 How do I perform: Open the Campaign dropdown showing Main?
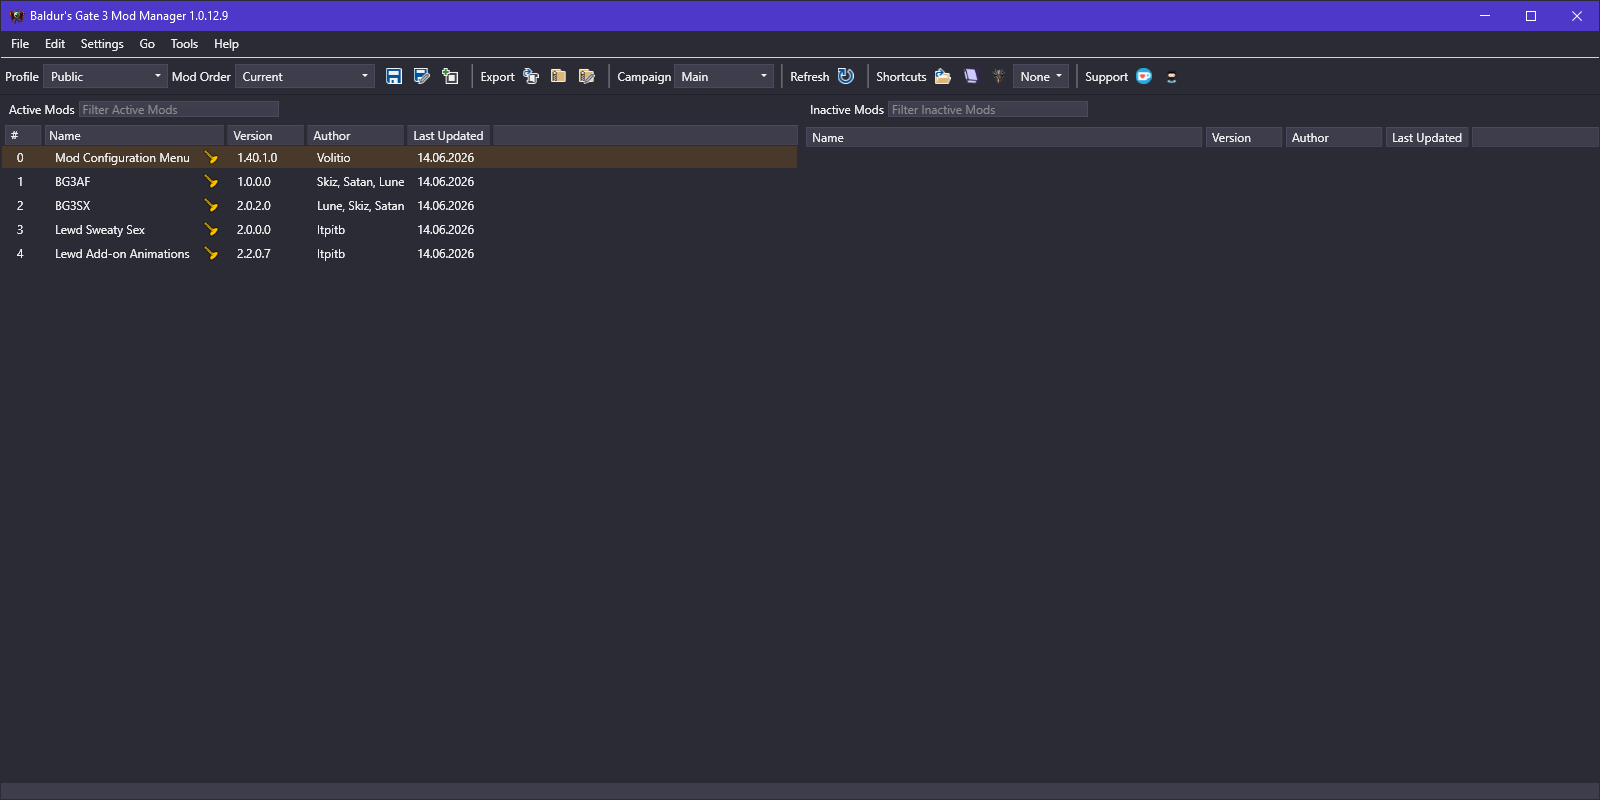point(724,76)
